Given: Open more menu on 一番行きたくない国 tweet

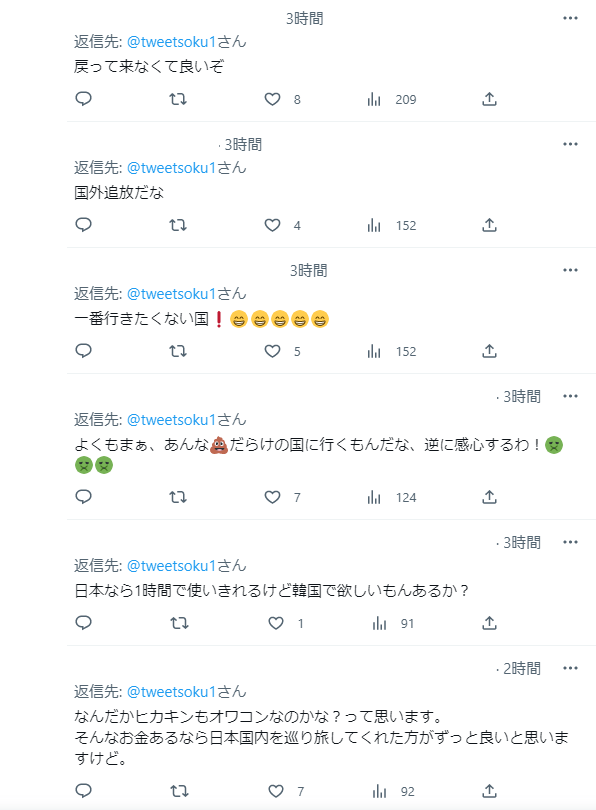Looking at the screenshot, I should click(x=570, y=270).
